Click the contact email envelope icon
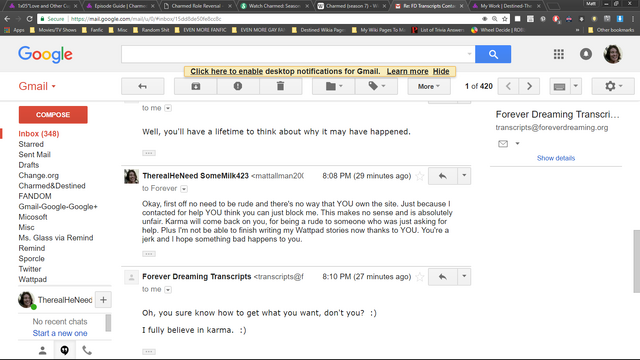This screenshot has height=360, width=640. click(x=503, y=144)
